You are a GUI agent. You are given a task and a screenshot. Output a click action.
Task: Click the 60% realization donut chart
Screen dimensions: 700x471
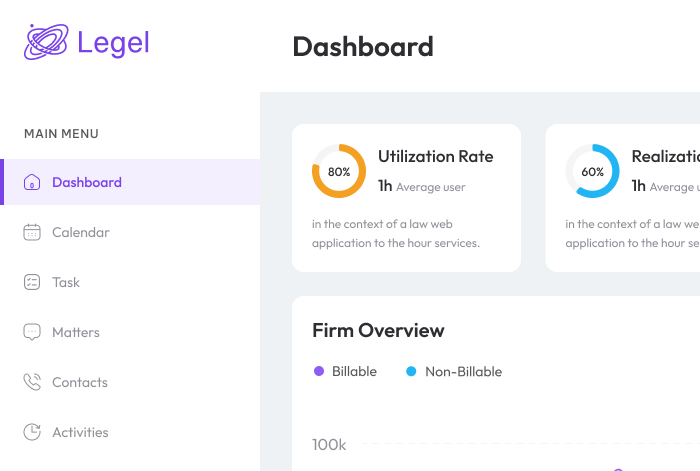pos(593,171)
